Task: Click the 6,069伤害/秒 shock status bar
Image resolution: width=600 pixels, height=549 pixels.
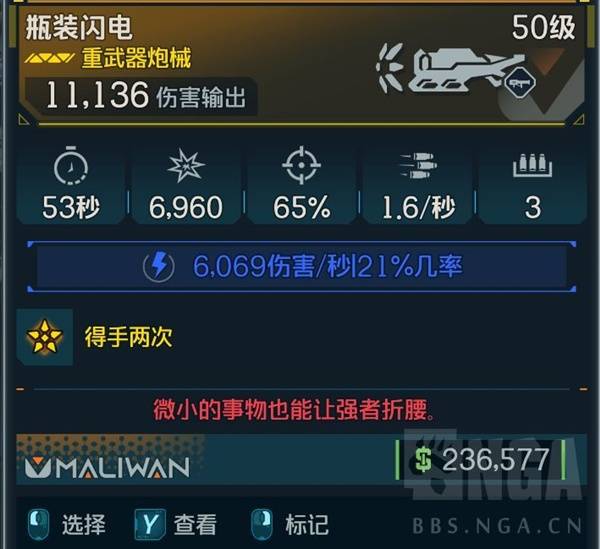Action: (x=302, y=266)
